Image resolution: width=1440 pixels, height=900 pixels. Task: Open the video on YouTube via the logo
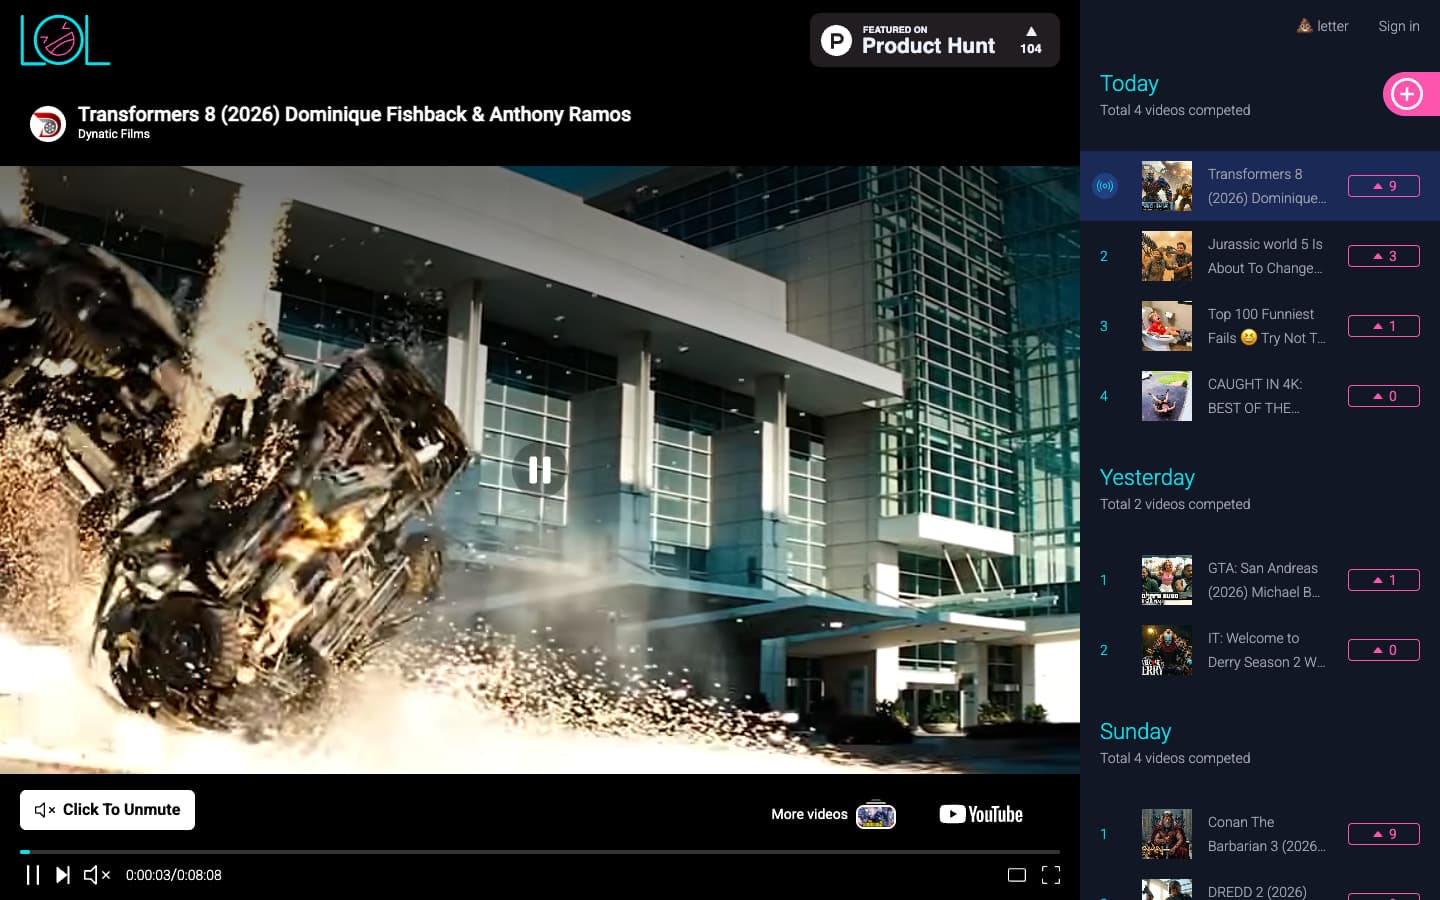tap(981, 814)
